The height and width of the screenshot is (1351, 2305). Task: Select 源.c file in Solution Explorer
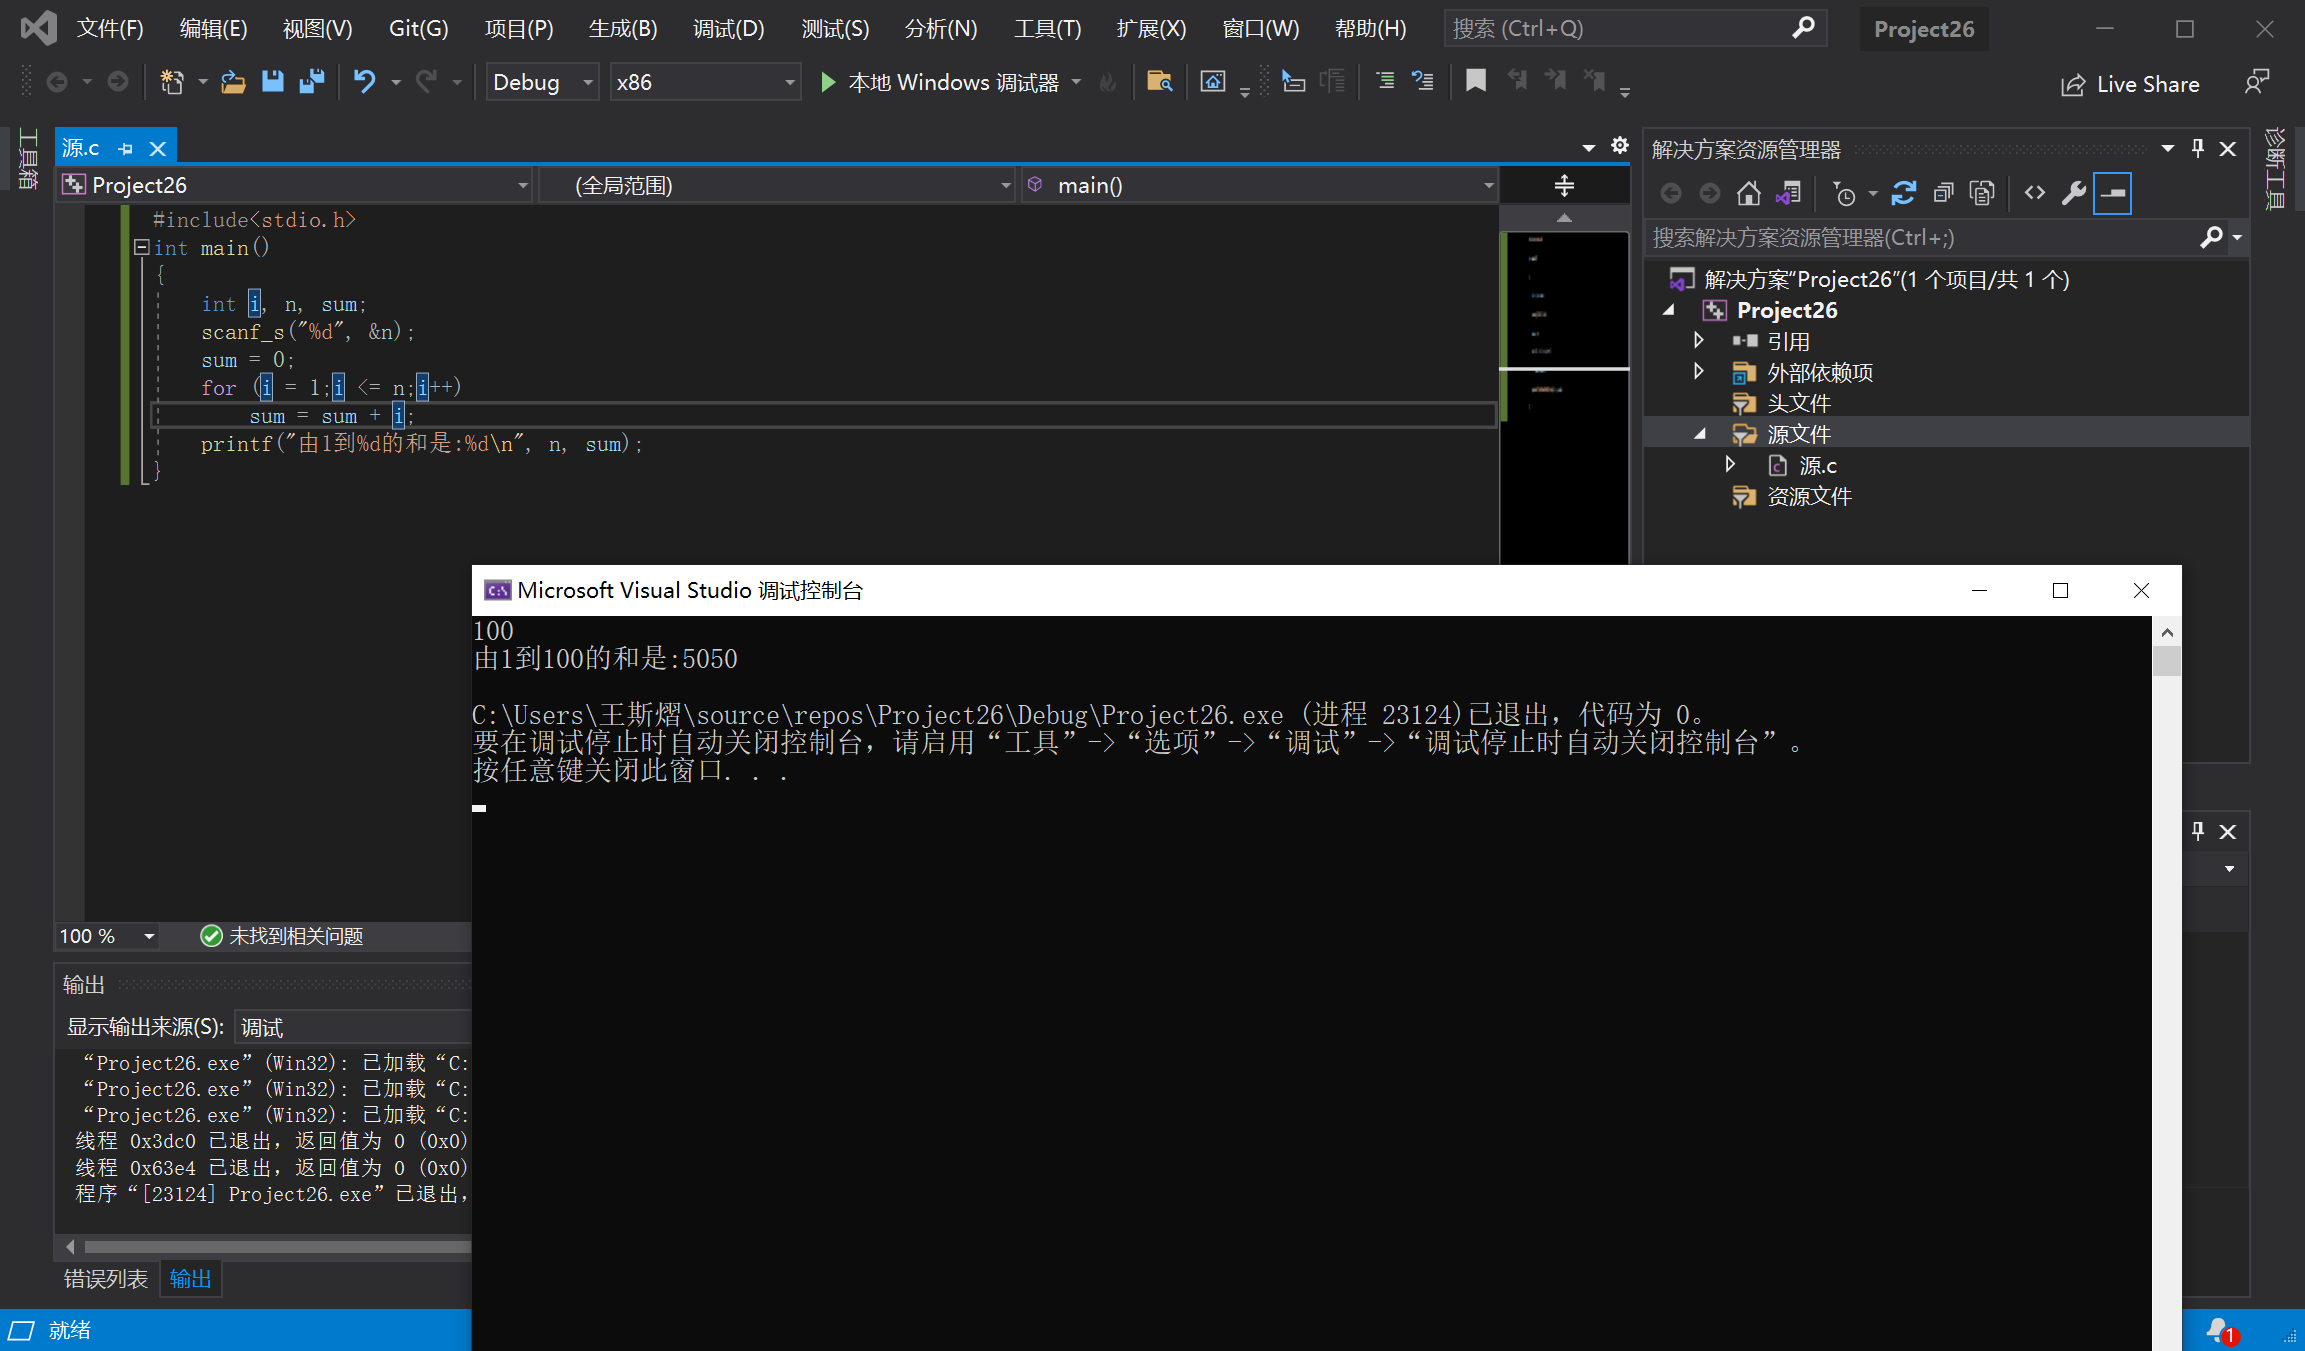pos(1817,466)
